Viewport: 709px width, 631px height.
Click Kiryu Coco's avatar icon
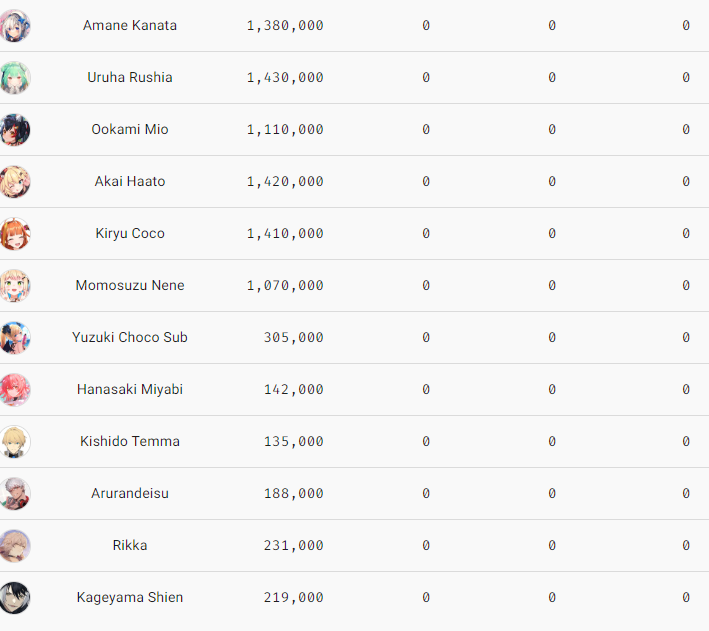[x=15, y=234]
